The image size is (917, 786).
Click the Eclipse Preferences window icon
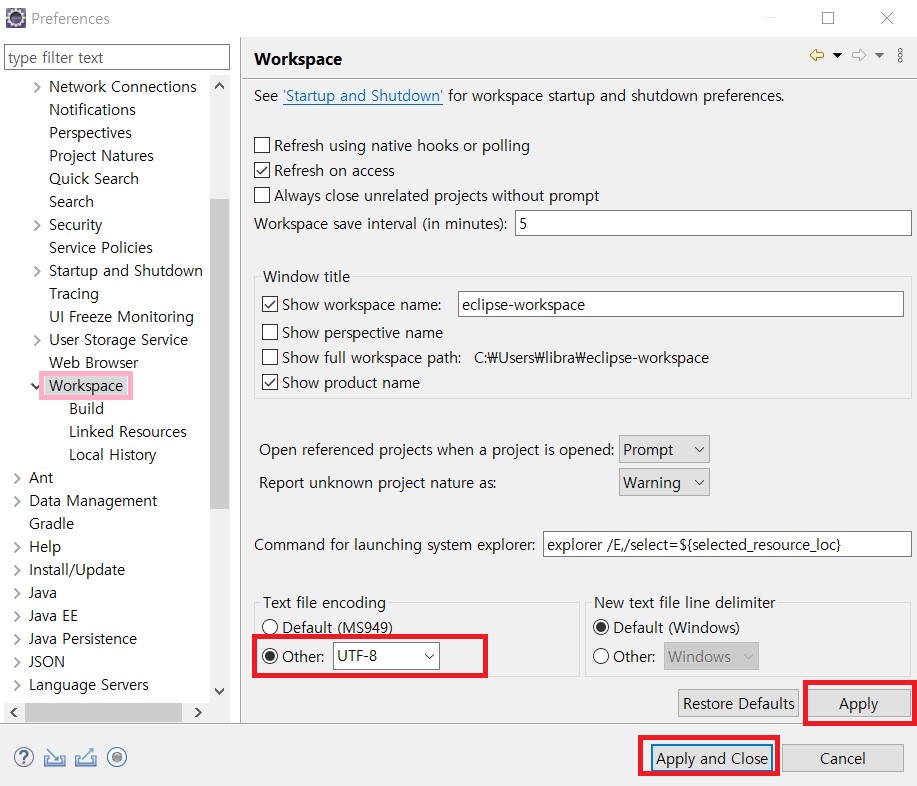click(16, 18)
